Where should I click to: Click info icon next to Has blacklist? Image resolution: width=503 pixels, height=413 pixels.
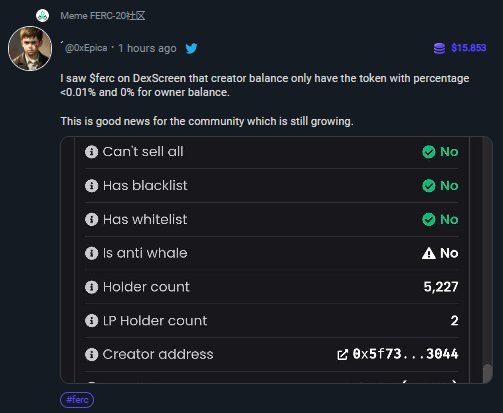pos(91,186)
